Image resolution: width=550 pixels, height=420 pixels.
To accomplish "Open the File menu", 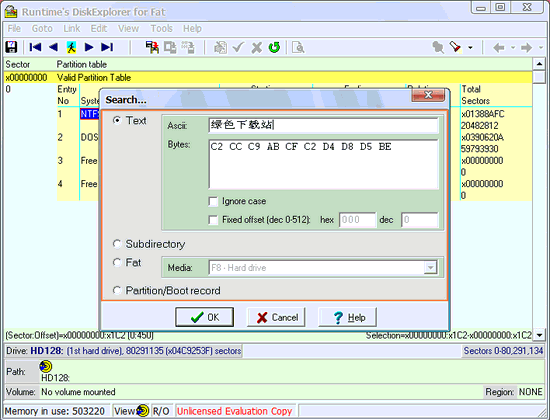I will click(x=14, y=28).
